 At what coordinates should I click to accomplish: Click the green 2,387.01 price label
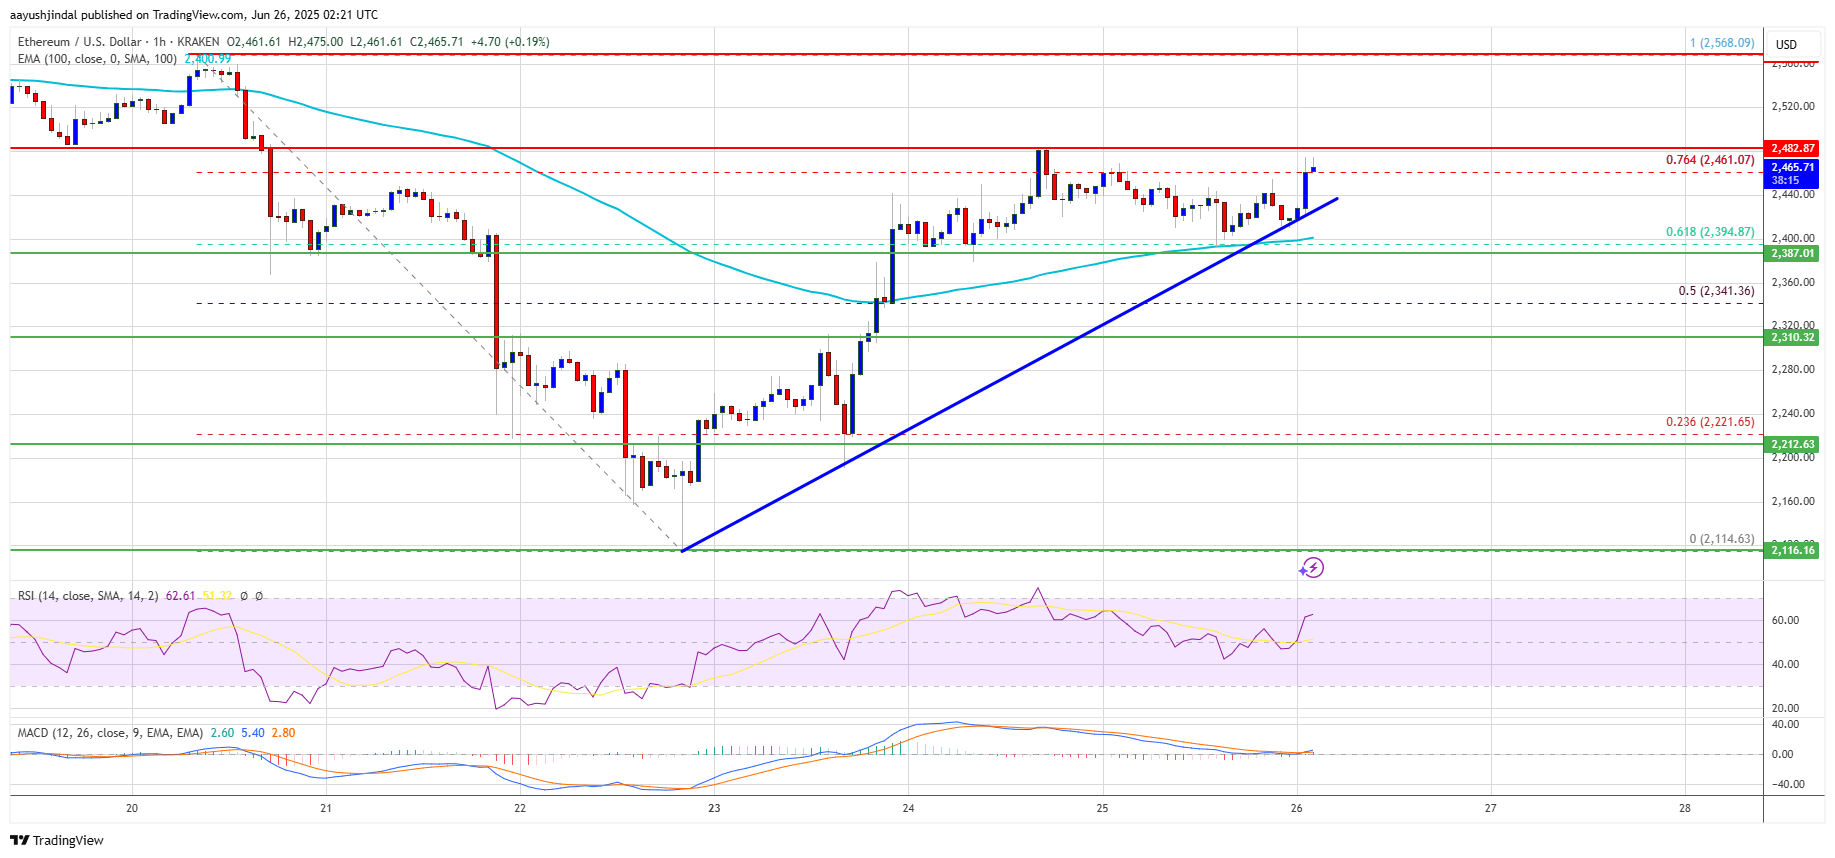(x=1792, y=253)
